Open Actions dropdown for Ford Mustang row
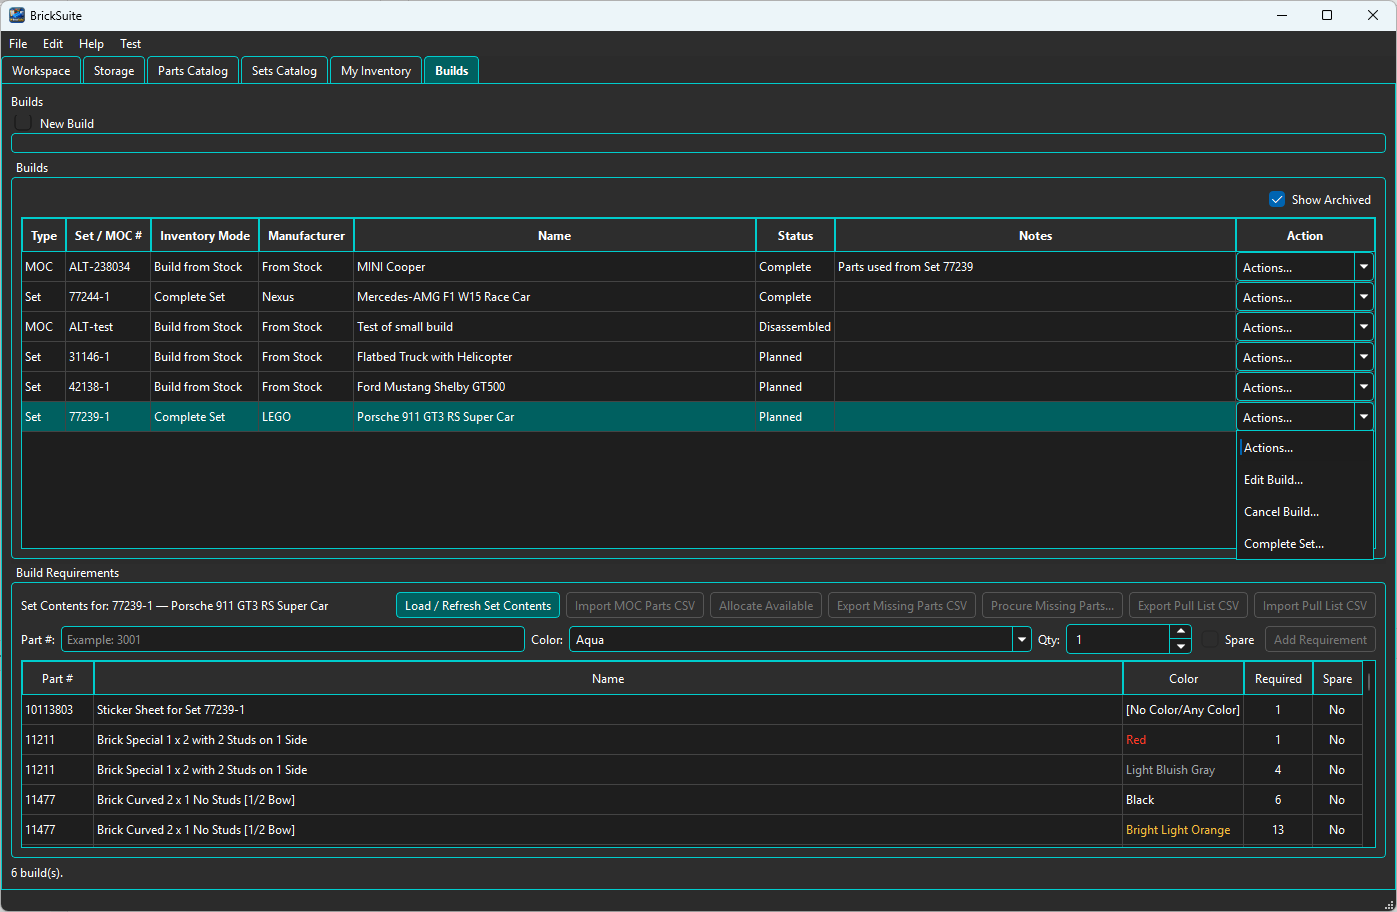Viewport: 1397px width, 912px height. [x=1363, y=387]
